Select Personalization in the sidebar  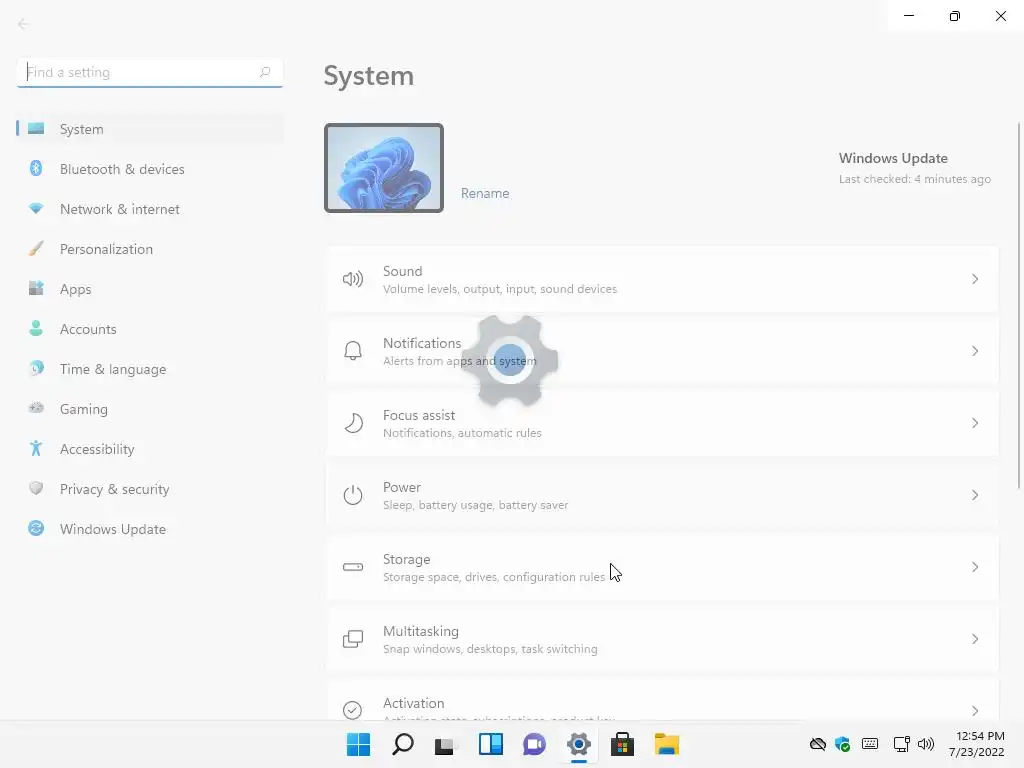pos(150,249)
